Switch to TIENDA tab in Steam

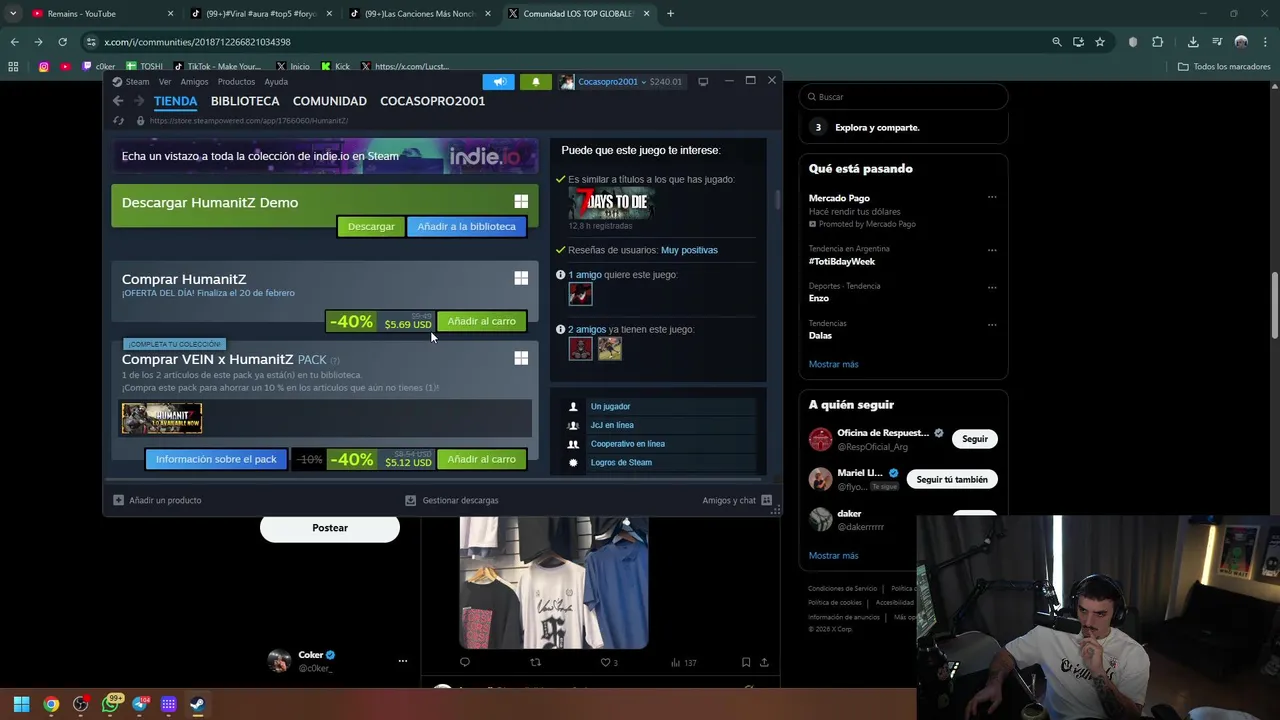tap(175, 101)
